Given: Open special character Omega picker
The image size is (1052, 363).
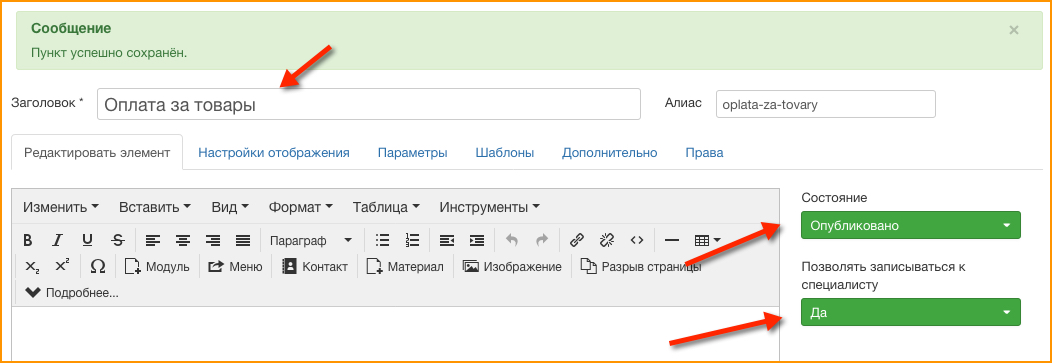Looking at the screenshot, I should [97, 266].
